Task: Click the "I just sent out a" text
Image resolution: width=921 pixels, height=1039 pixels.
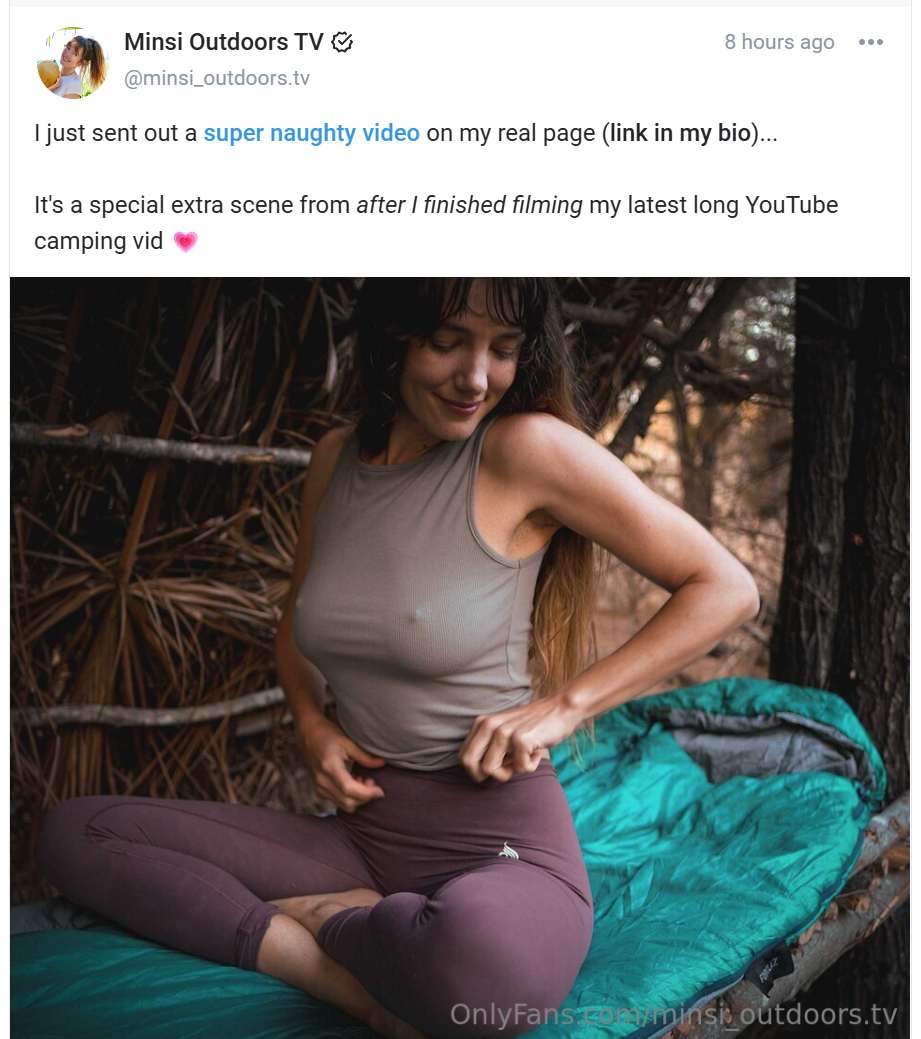Action: pos(115,133)
